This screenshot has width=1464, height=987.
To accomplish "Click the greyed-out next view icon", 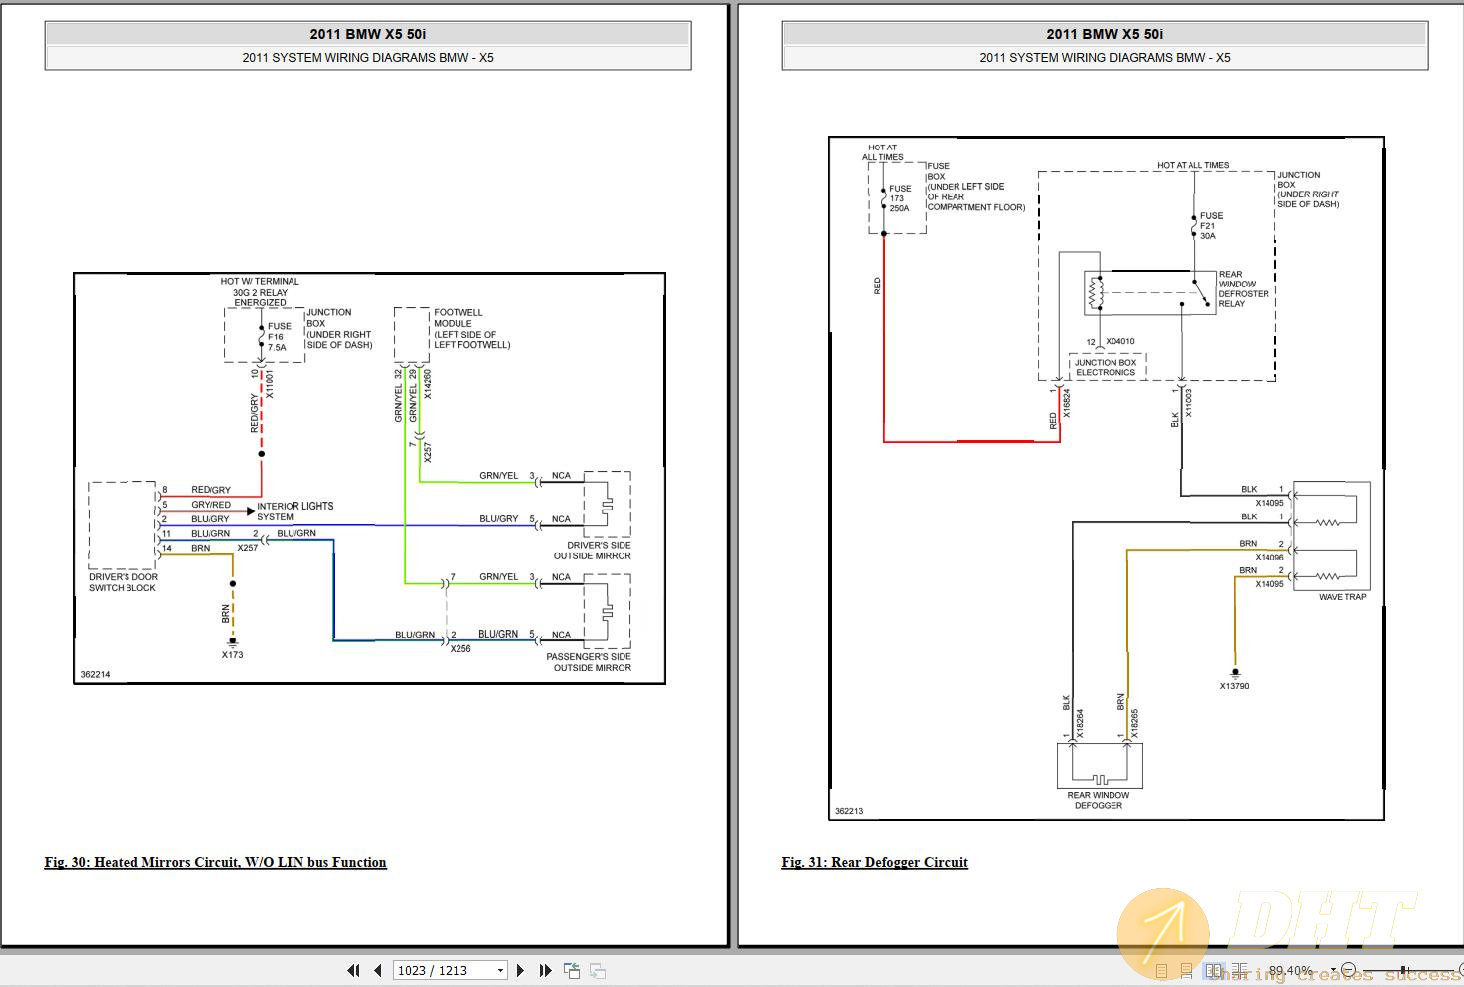I will tap(598, 970).
